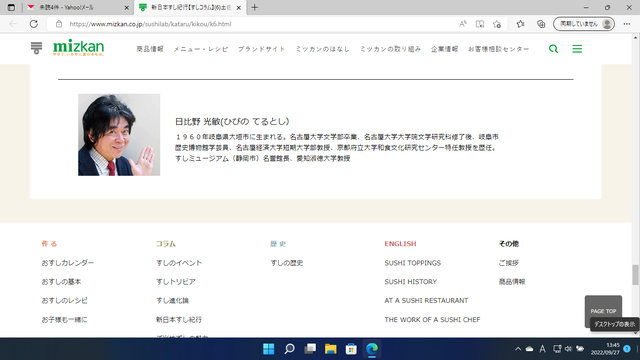
Task: Open browser Collections icon
Action: point(541,24)
